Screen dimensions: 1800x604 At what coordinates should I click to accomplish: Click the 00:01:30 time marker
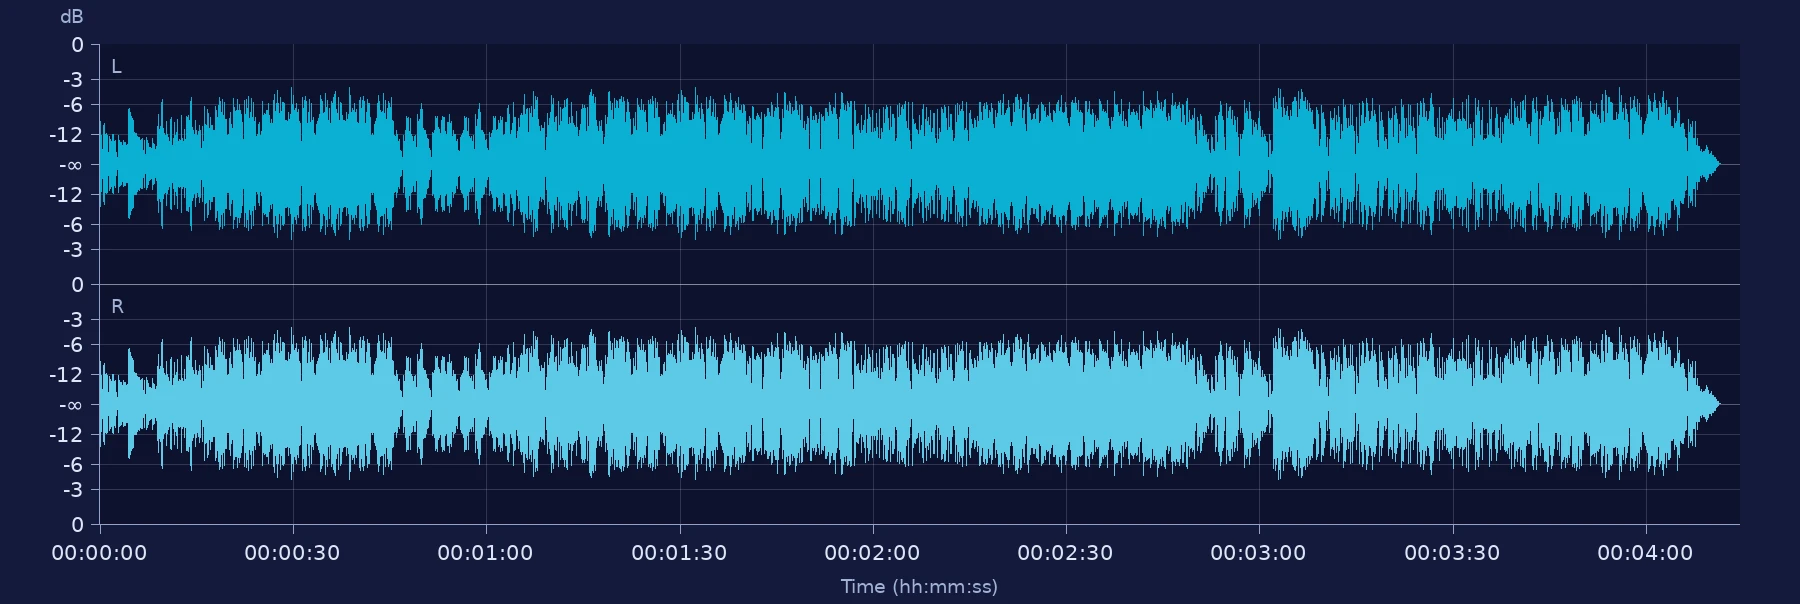tap(679, 553)
